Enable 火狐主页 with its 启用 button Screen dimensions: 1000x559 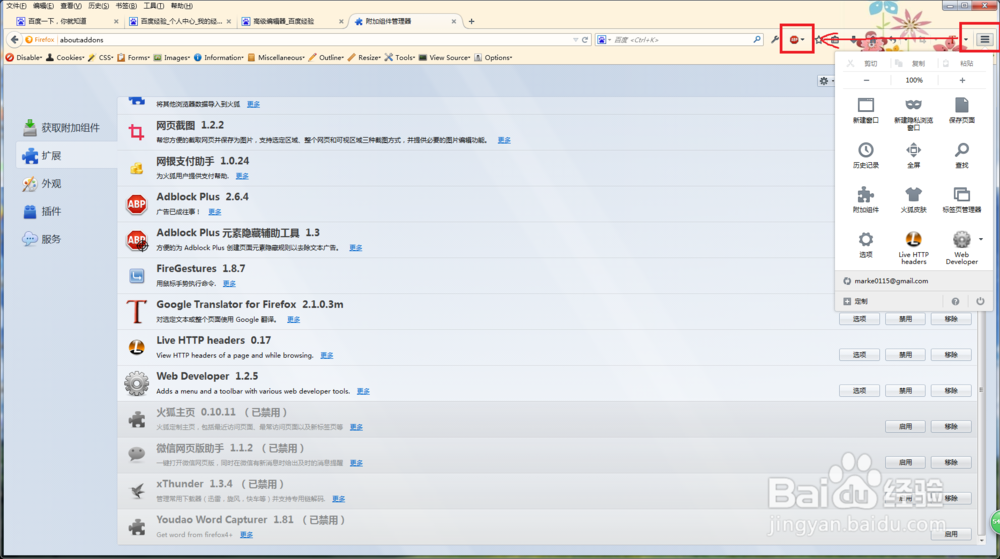(x=905, y=426)
